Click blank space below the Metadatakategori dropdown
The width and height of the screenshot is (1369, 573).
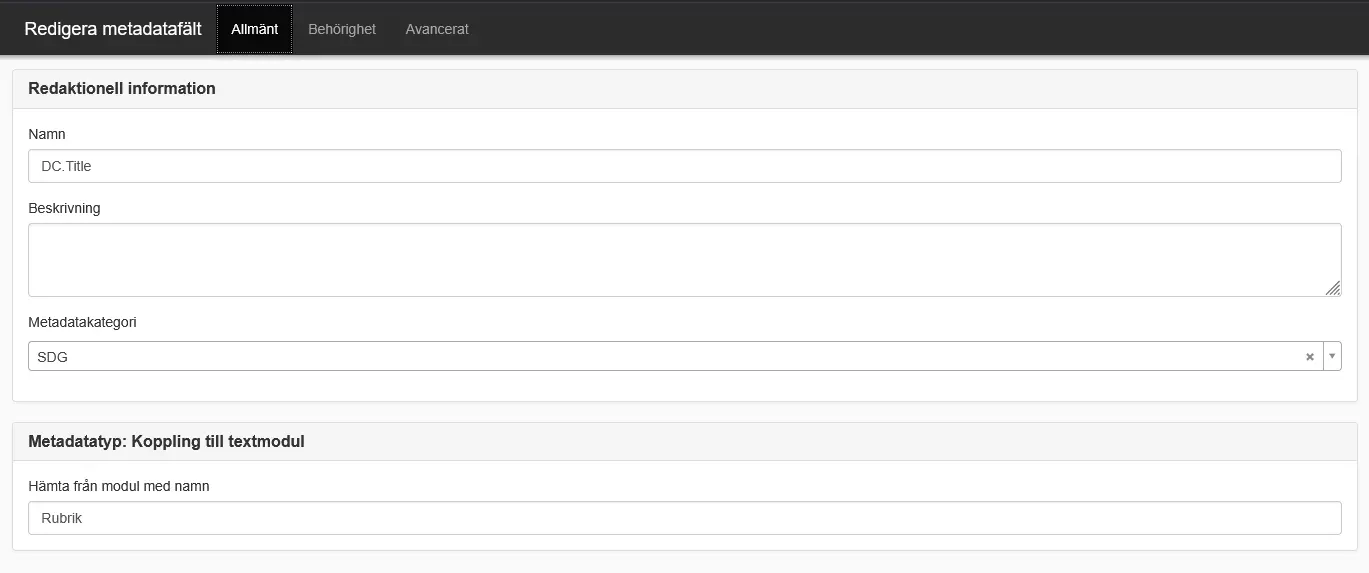684,386
